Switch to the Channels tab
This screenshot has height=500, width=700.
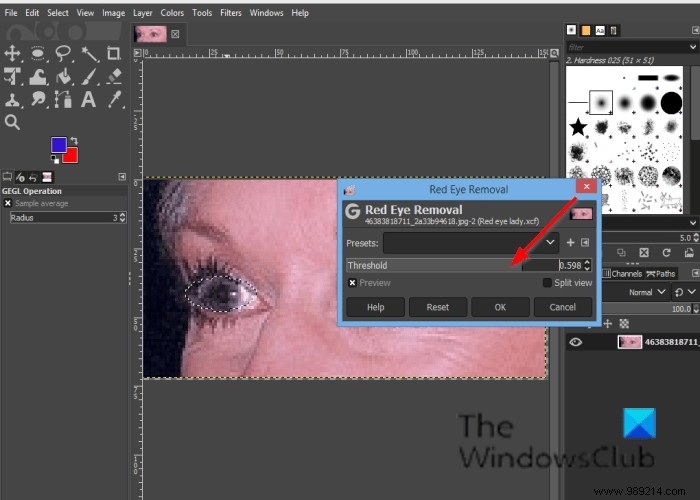tap(622, 274)
